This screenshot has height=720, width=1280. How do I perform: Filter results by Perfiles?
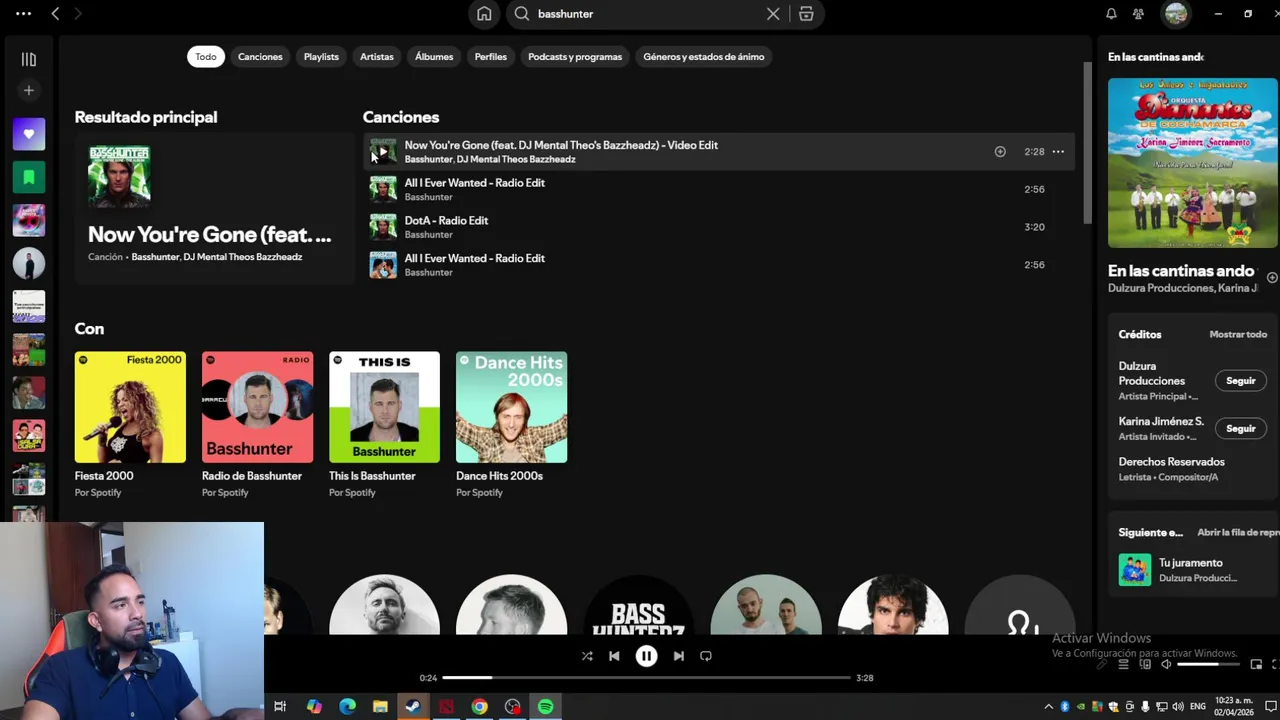pyautogui.click(x=491, y=57)
